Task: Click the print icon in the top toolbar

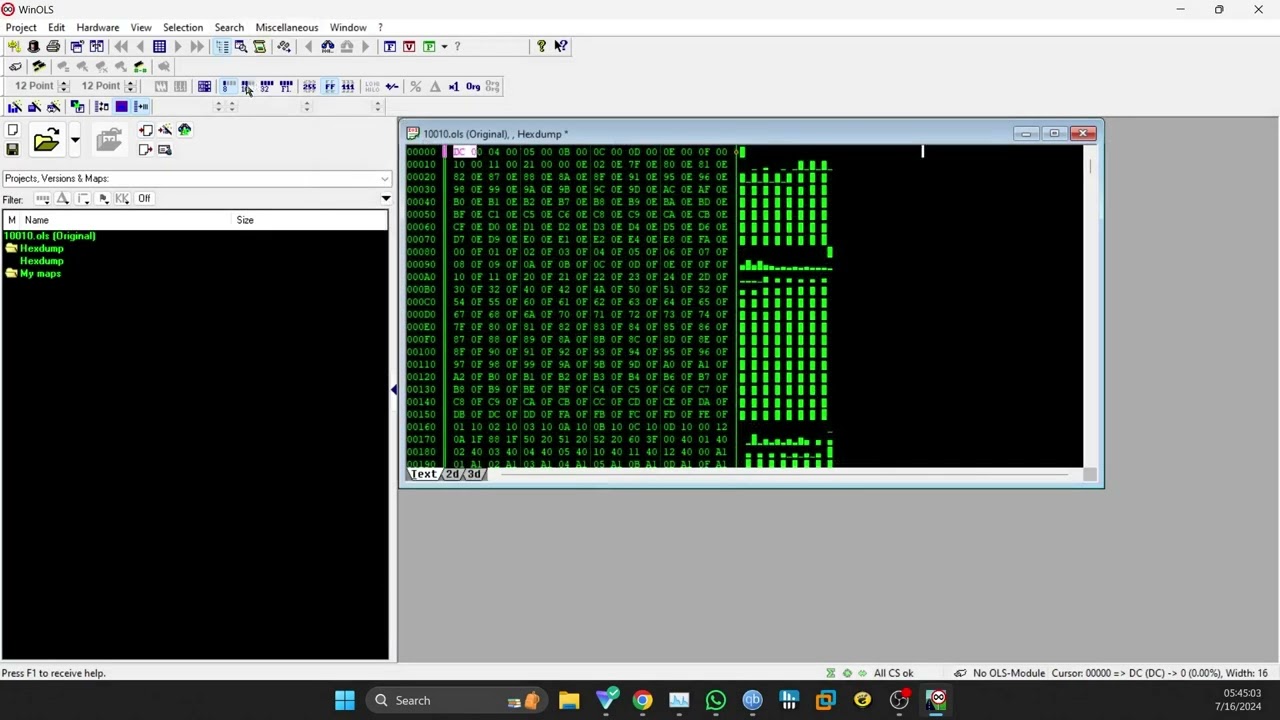Action: [53, 46]
